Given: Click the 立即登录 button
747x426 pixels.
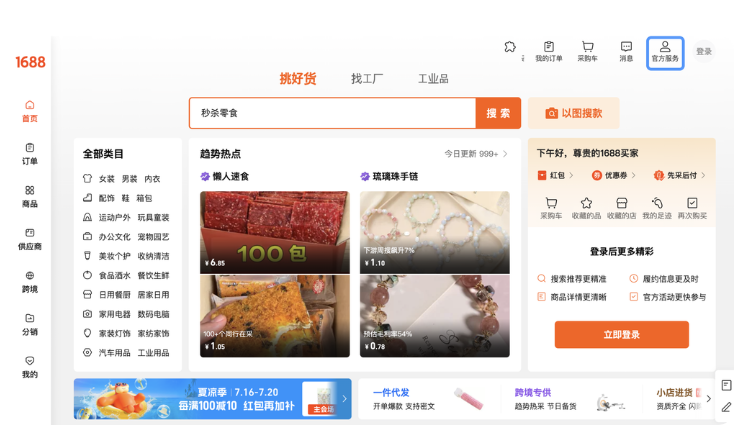Looking at the screenshot, I should 622,335.
